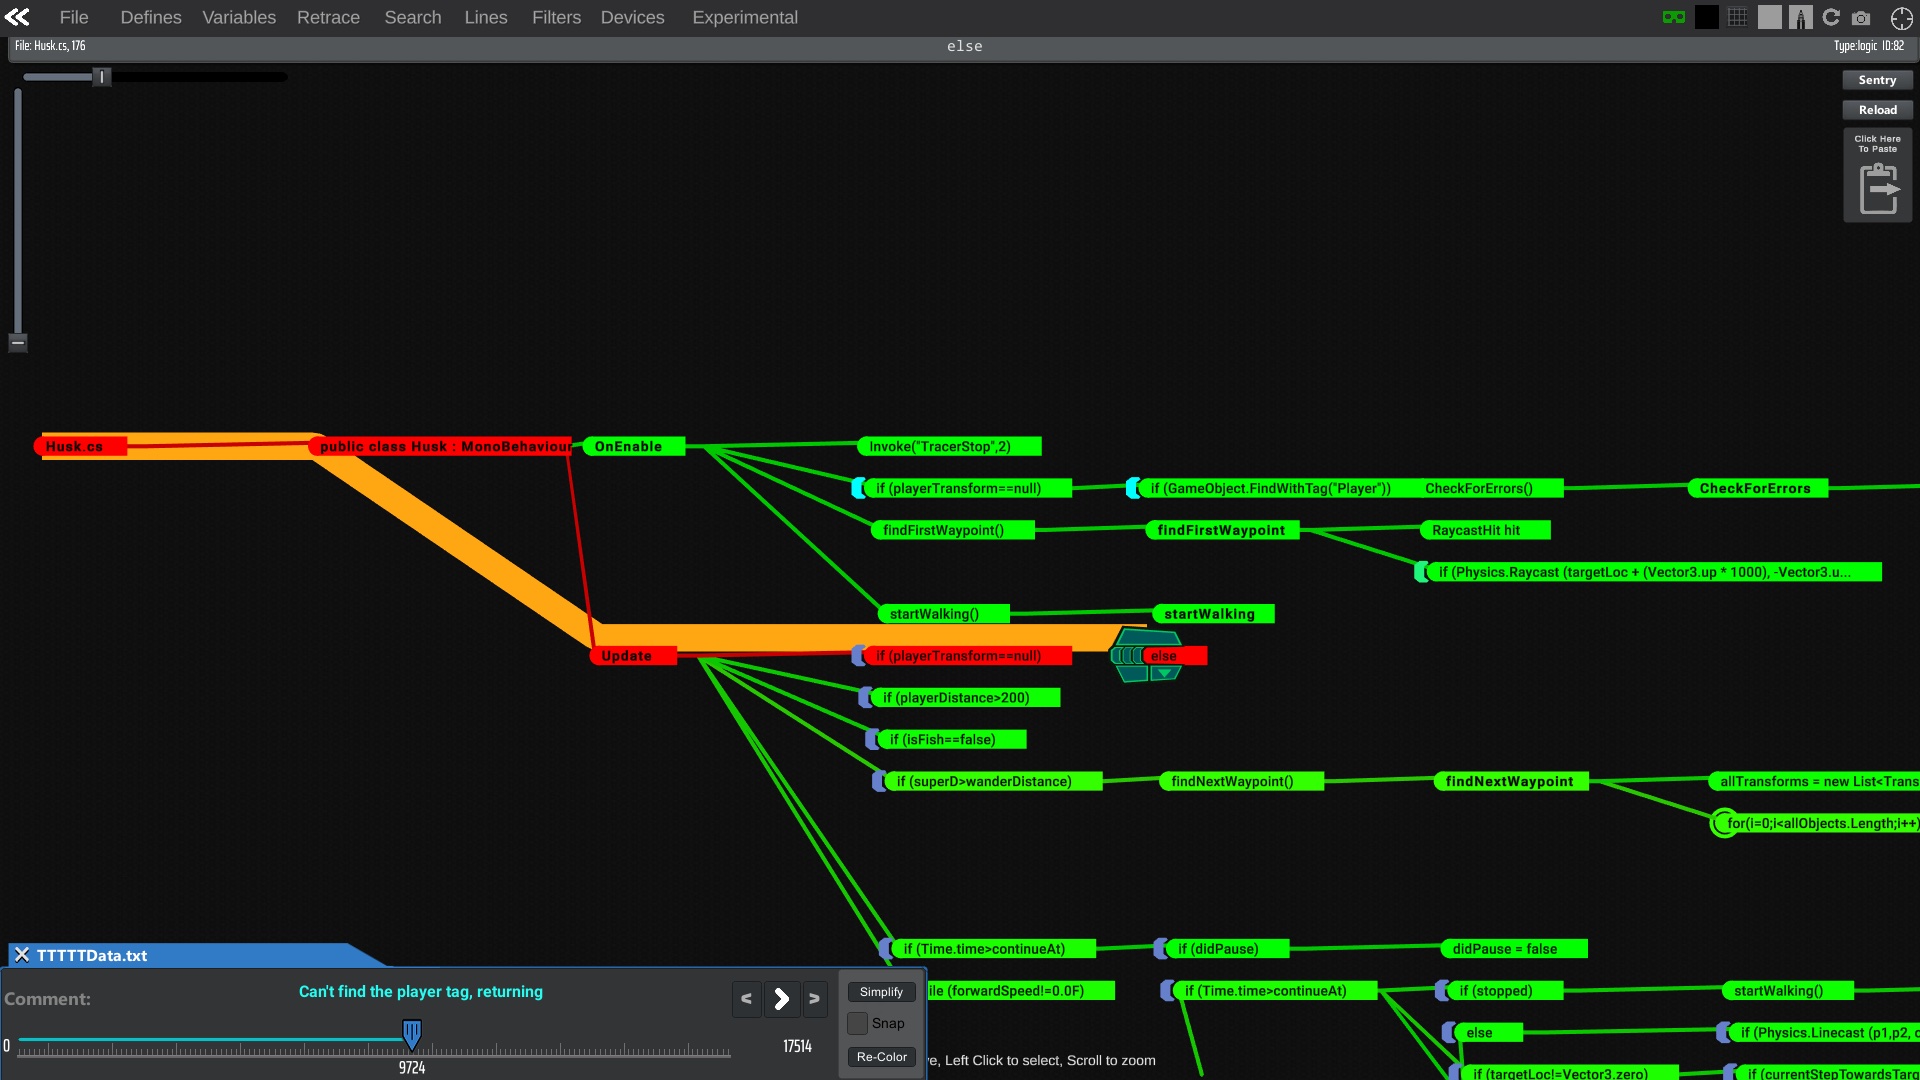This screenshot has height=1080, width=1920.
Task: Click the refresh/reload circular arrow icon
Action: 1831,17
